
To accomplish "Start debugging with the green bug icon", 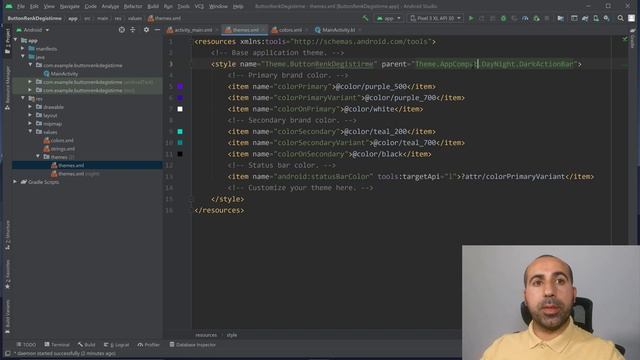I will click(x=503, y=18).
